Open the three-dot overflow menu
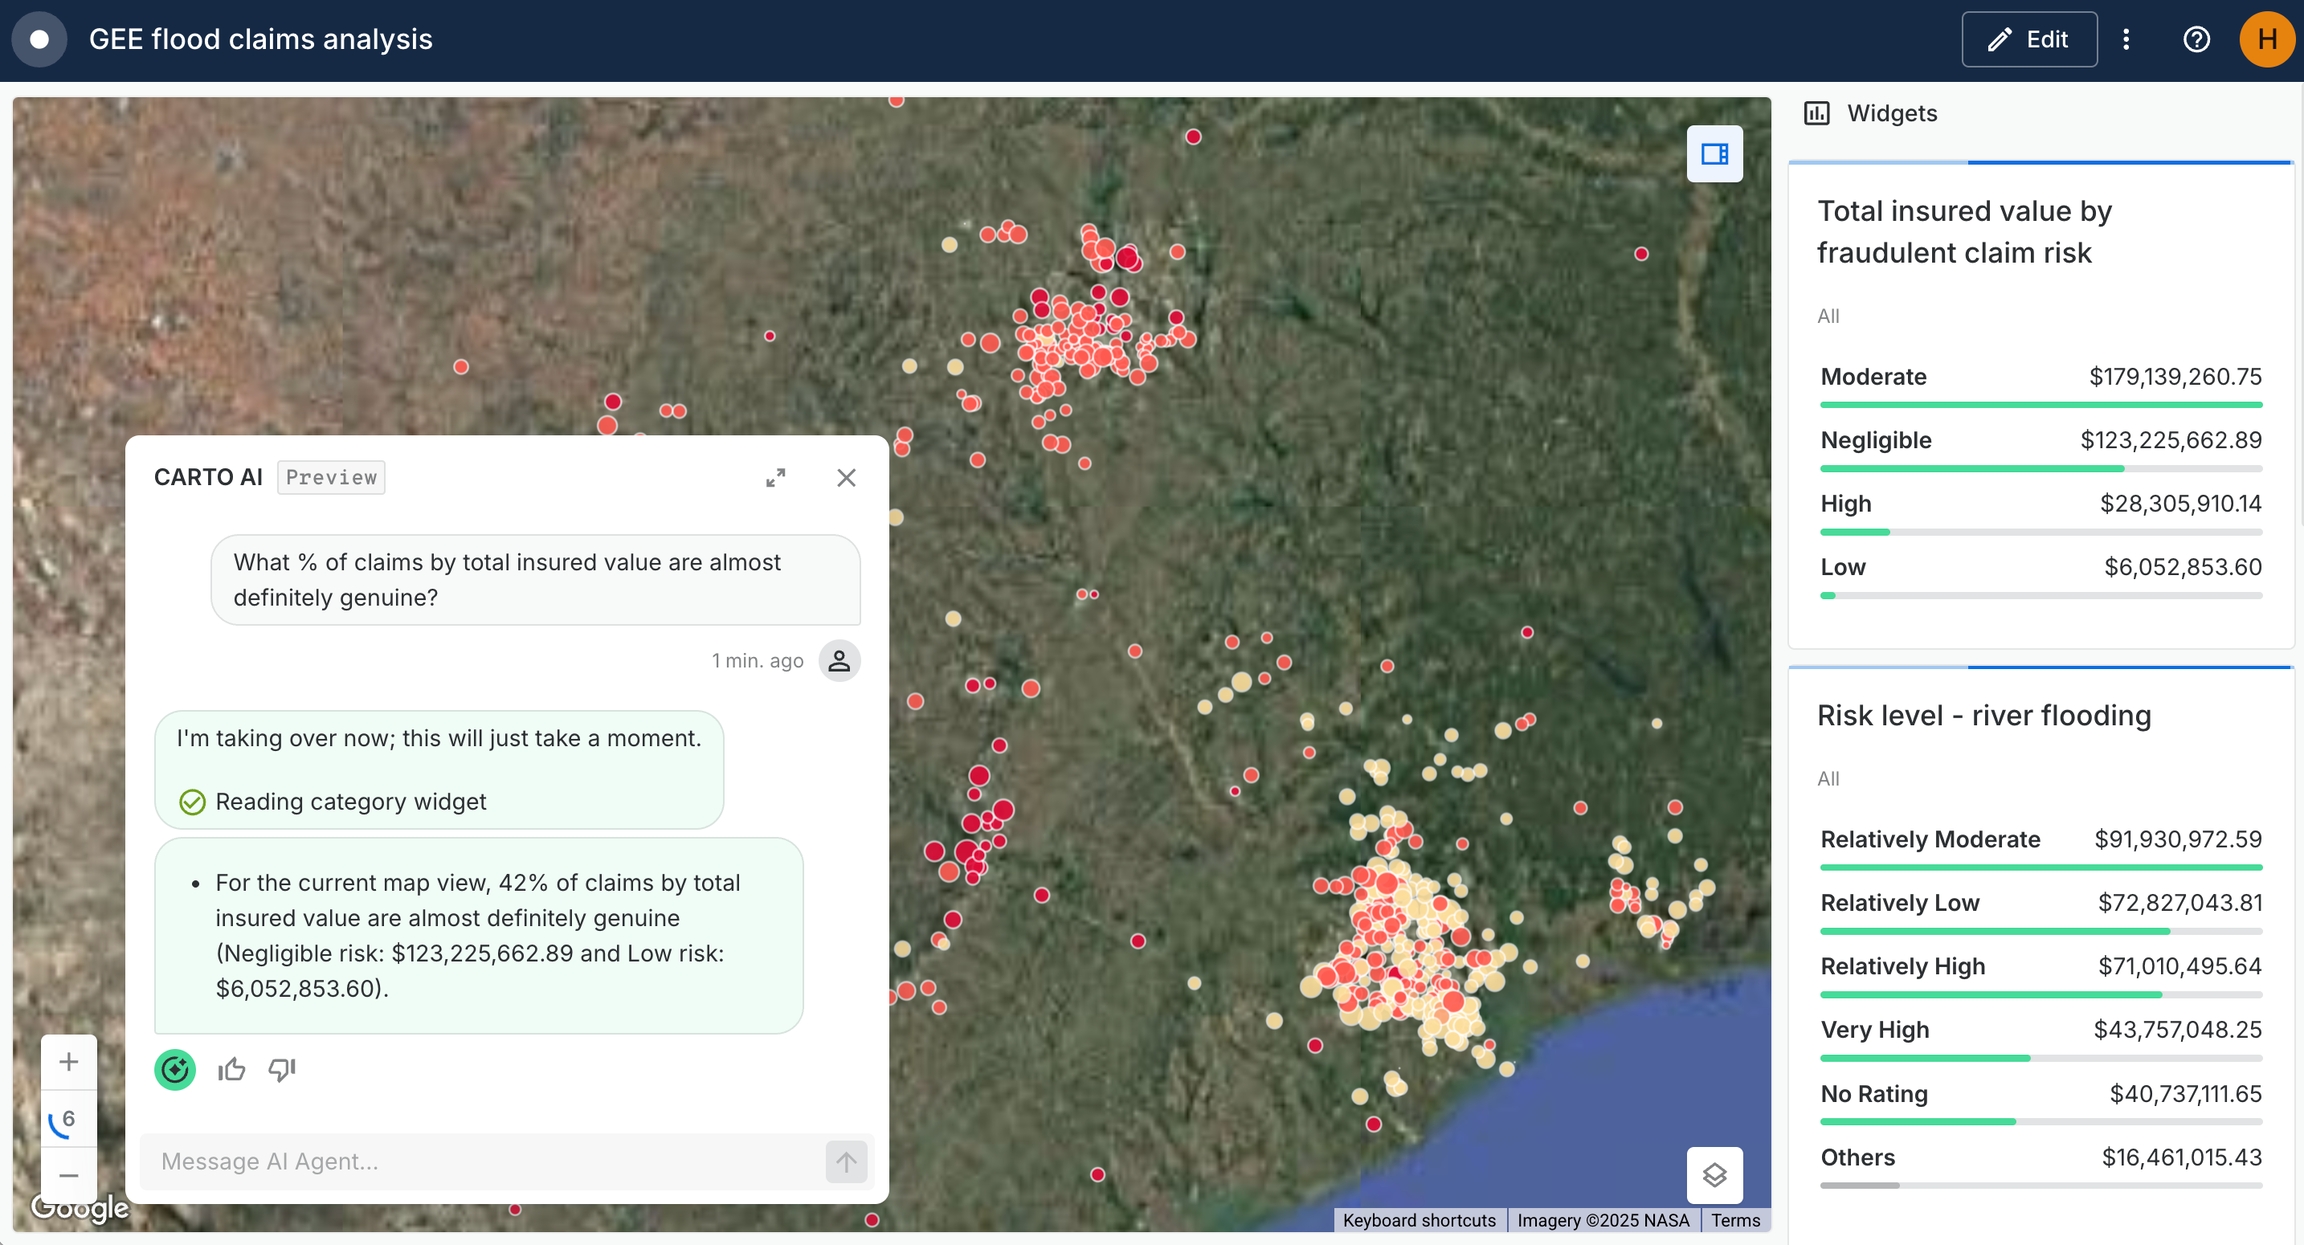Screen dimensions: 2304x1245 [x=2127, y=39]
